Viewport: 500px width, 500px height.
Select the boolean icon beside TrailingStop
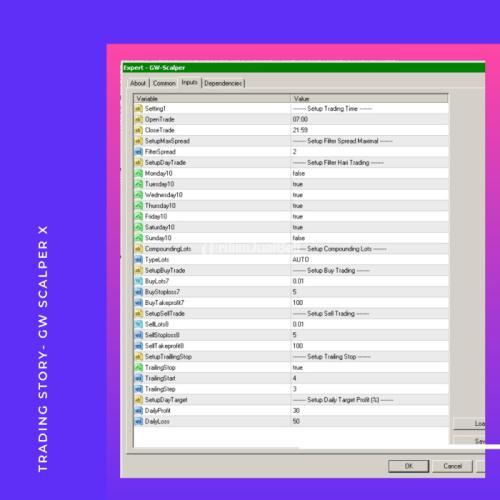(139, 367)
